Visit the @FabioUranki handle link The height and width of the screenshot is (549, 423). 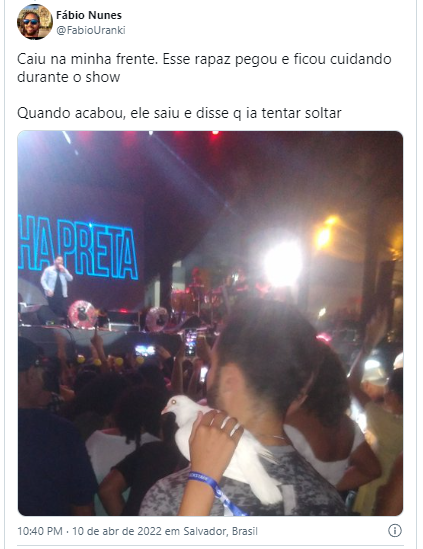(x=91, y=30)
